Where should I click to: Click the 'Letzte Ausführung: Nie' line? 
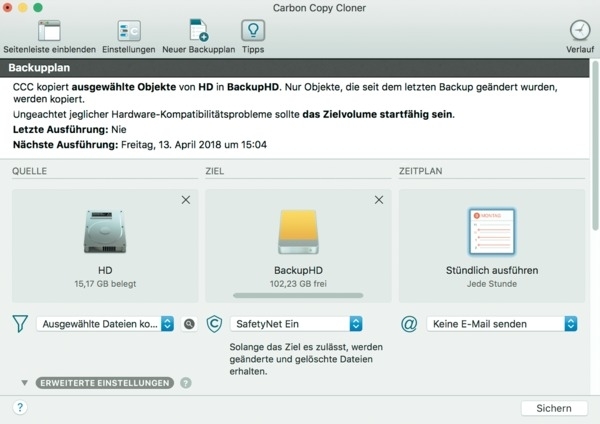70,129
